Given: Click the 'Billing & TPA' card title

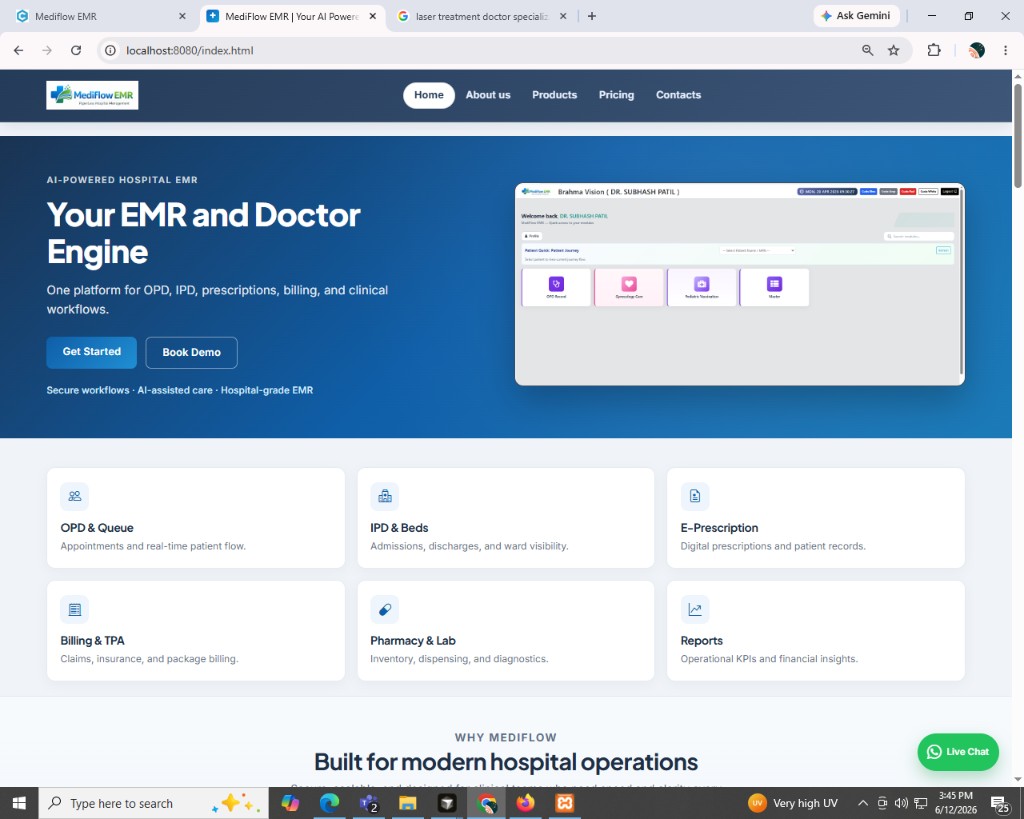Looking at the screenshot, I should pyautogui.click(x=92, y=641).
